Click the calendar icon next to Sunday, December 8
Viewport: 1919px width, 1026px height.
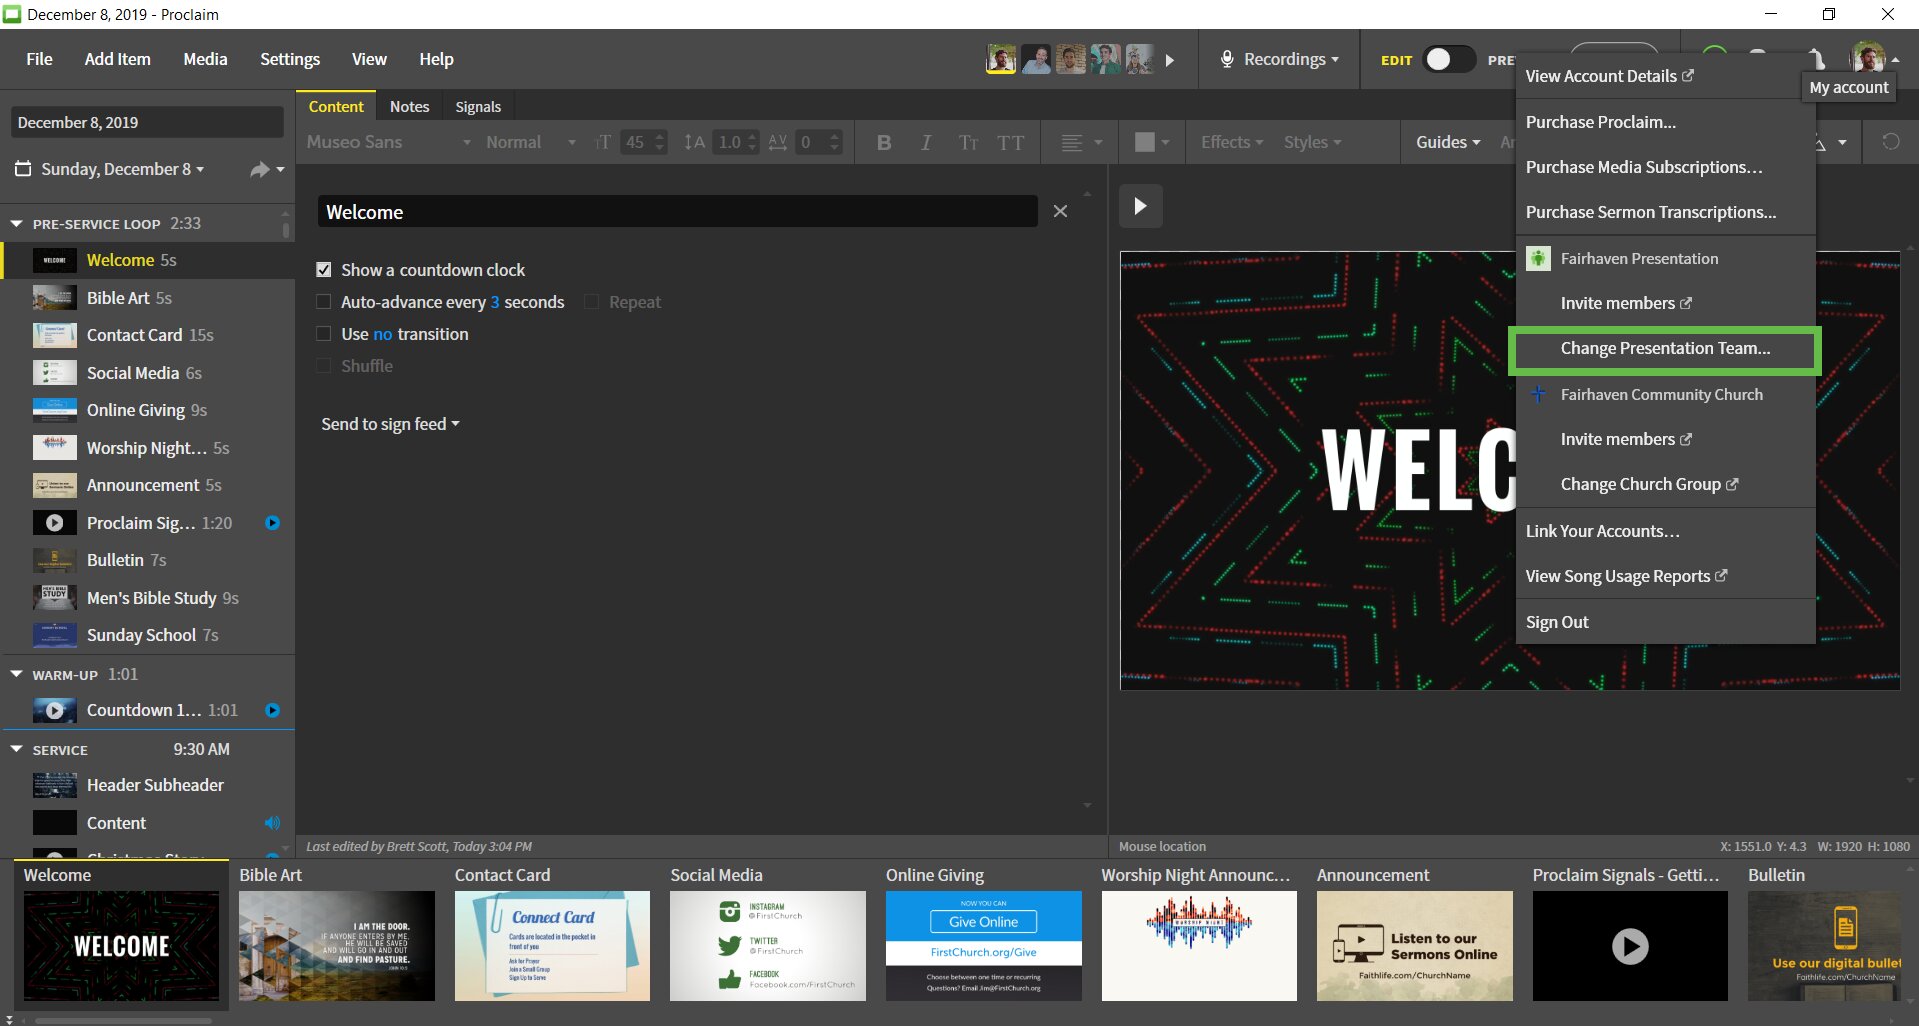(x=23, y=169)
